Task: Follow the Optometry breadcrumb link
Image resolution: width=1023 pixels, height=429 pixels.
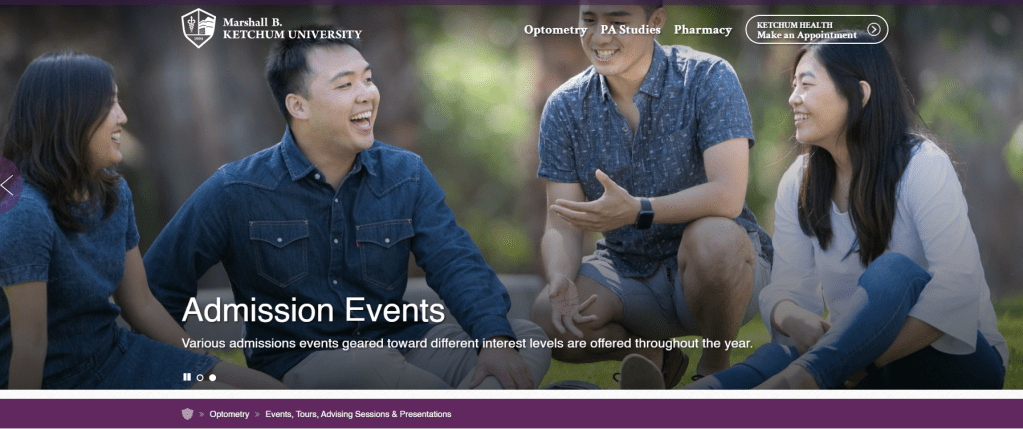Action: [229, 414]
